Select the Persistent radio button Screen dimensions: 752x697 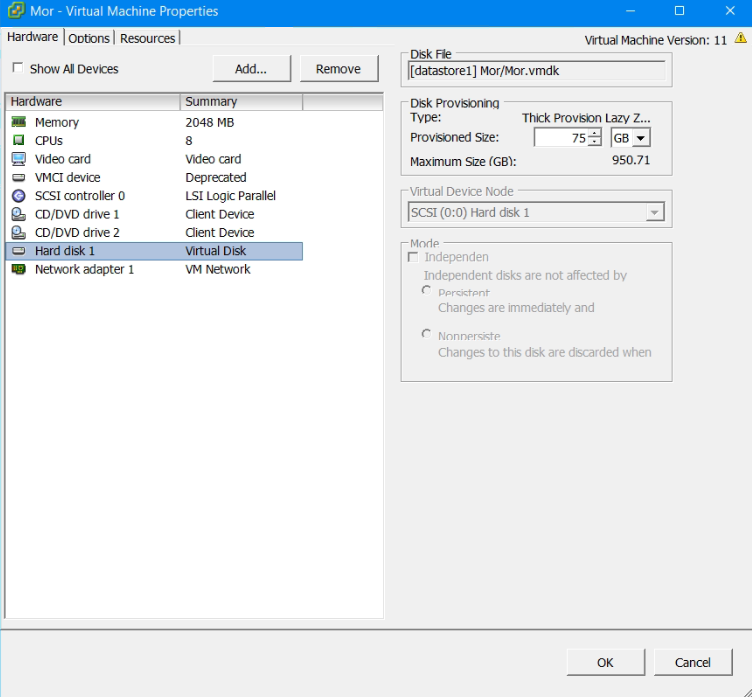427,290
